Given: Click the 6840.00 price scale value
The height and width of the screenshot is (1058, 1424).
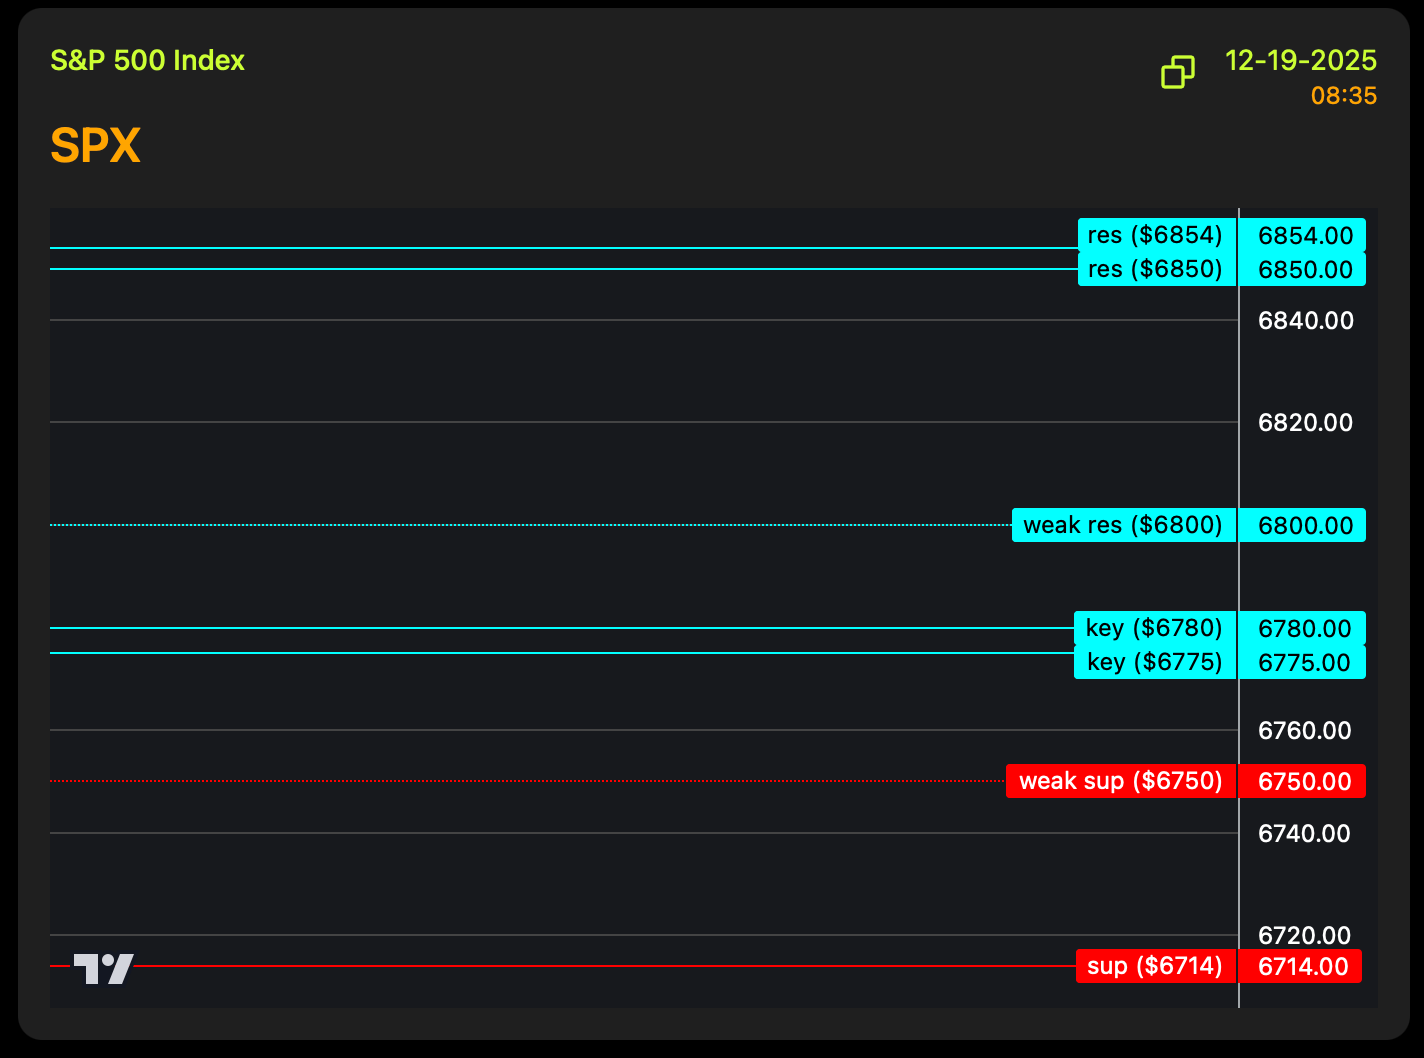Looking at the screenshot, I should pos(1305,321).
